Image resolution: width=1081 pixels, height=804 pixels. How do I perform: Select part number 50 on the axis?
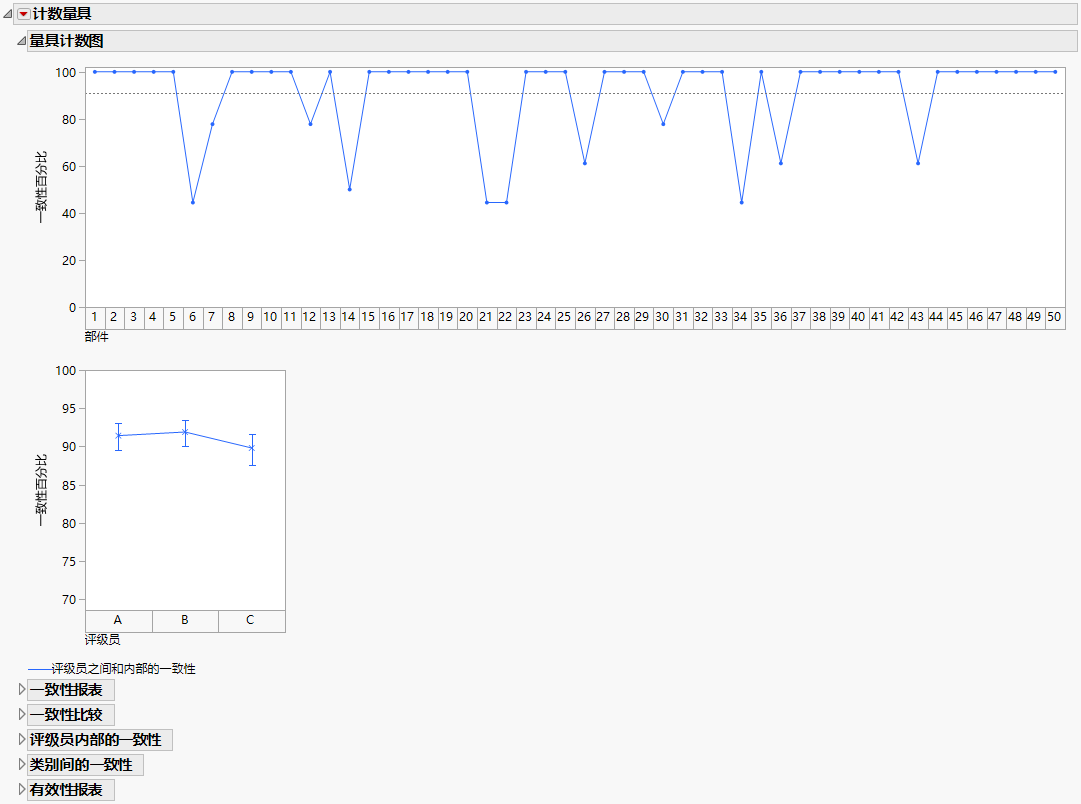point(1054,317)
